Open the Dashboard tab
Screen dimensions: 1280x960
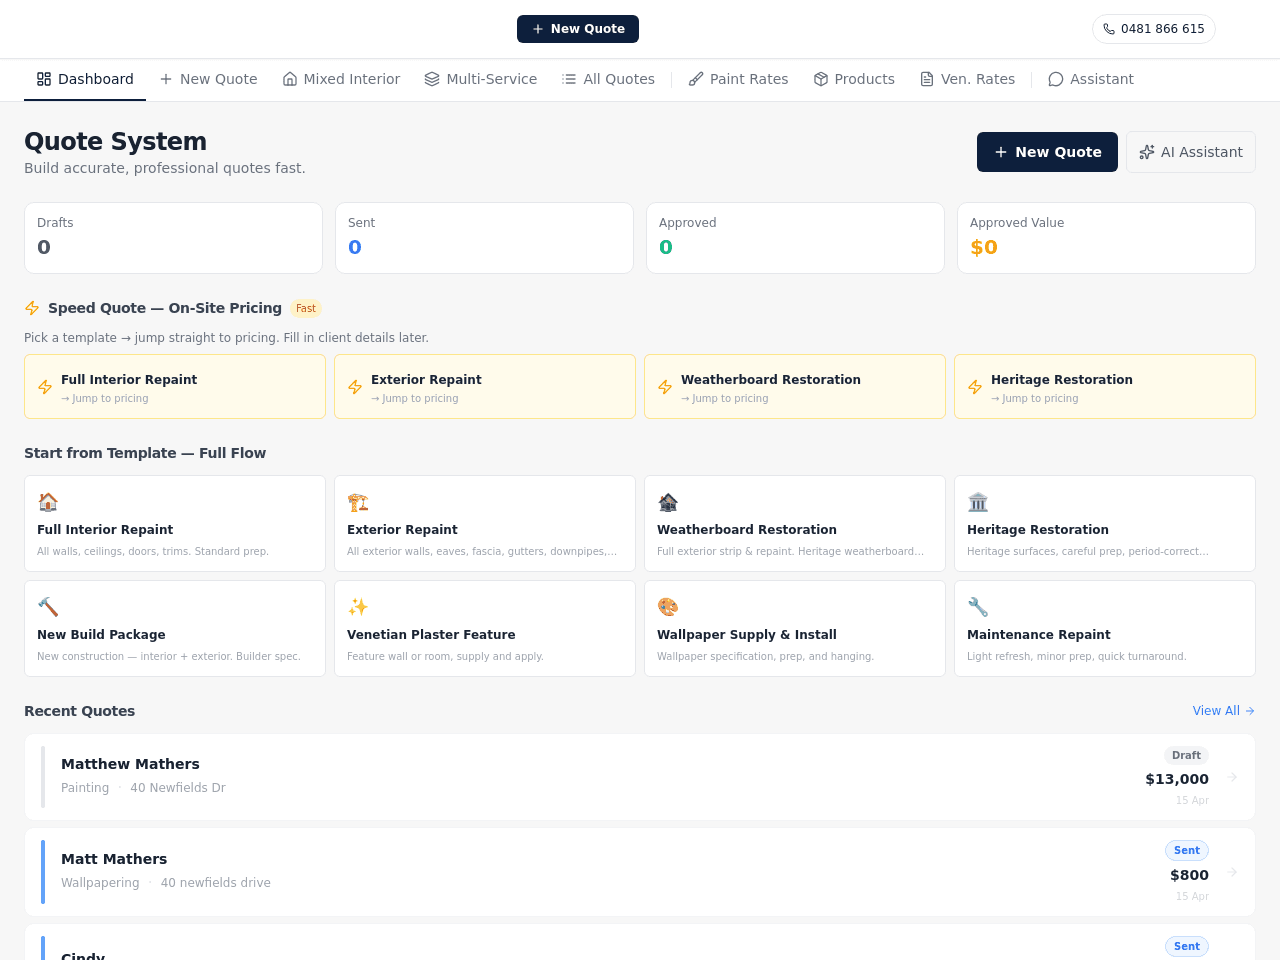[x=85, y=79]
